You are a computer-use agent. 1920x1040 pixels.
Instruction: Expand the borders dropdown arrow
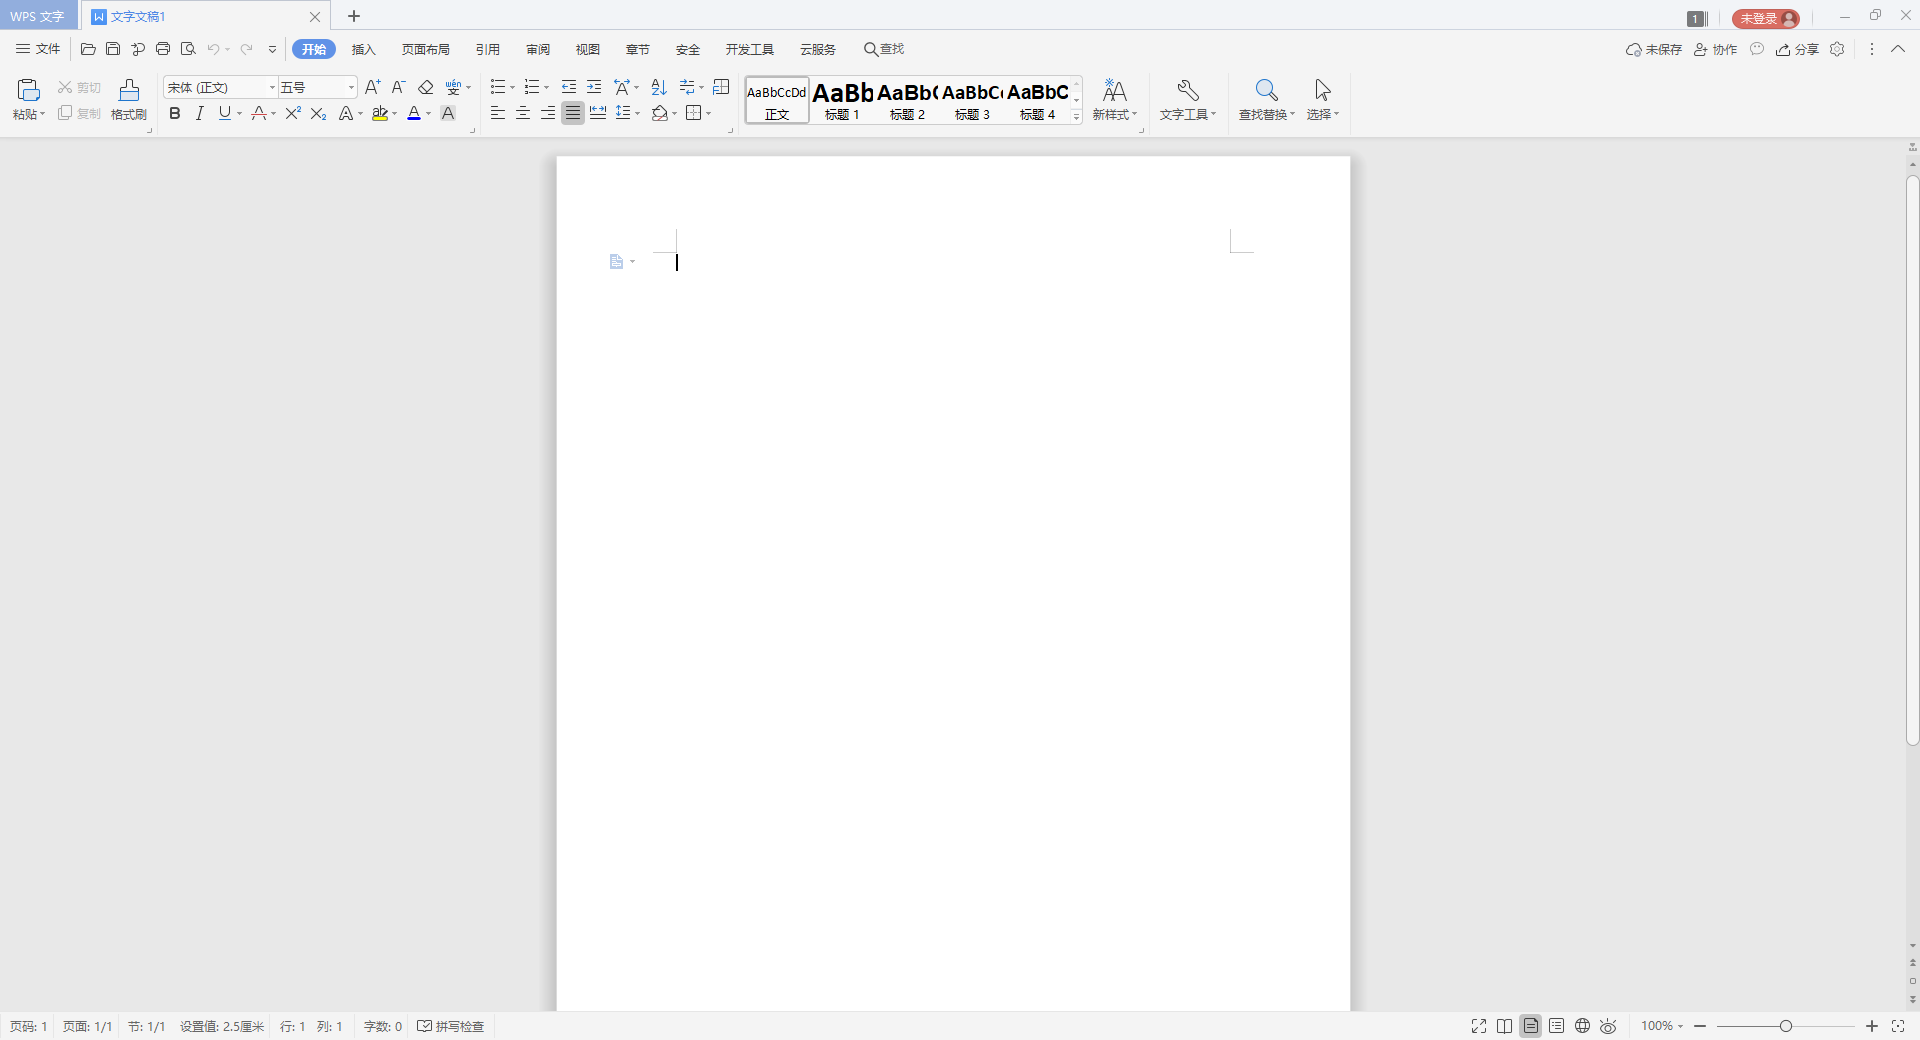click(x=709, y=114)
